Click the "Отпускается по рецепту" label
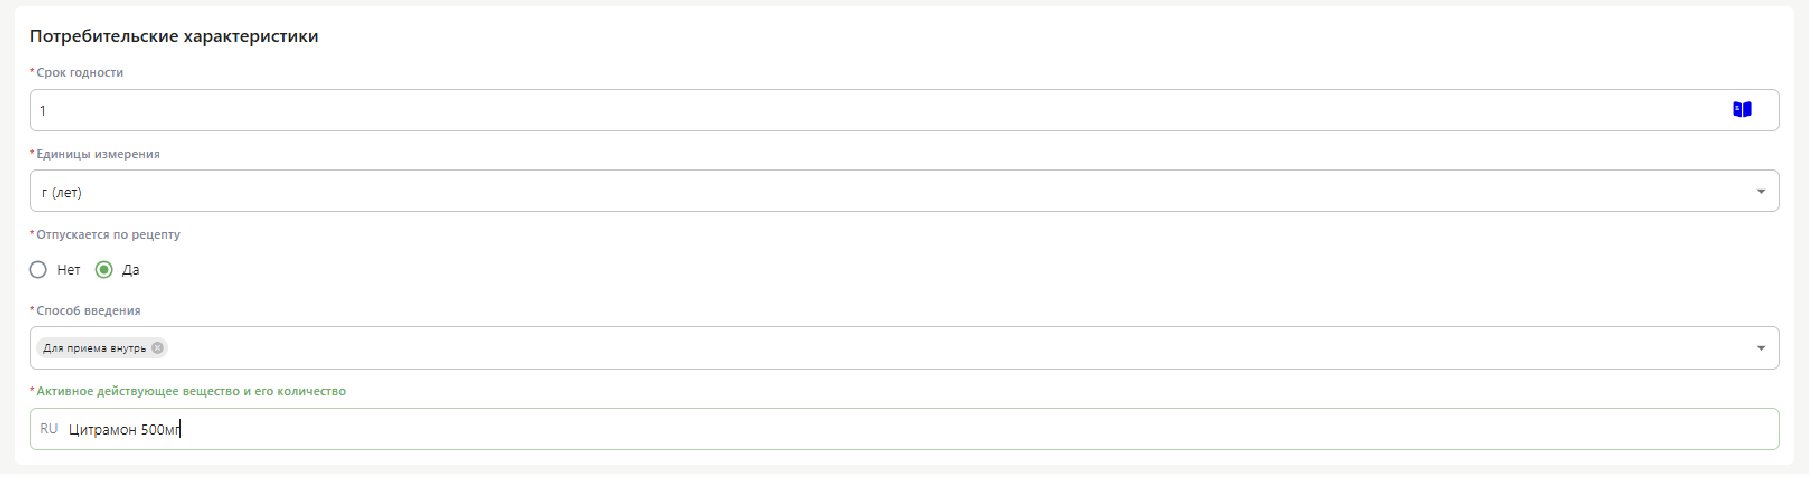 108,235
